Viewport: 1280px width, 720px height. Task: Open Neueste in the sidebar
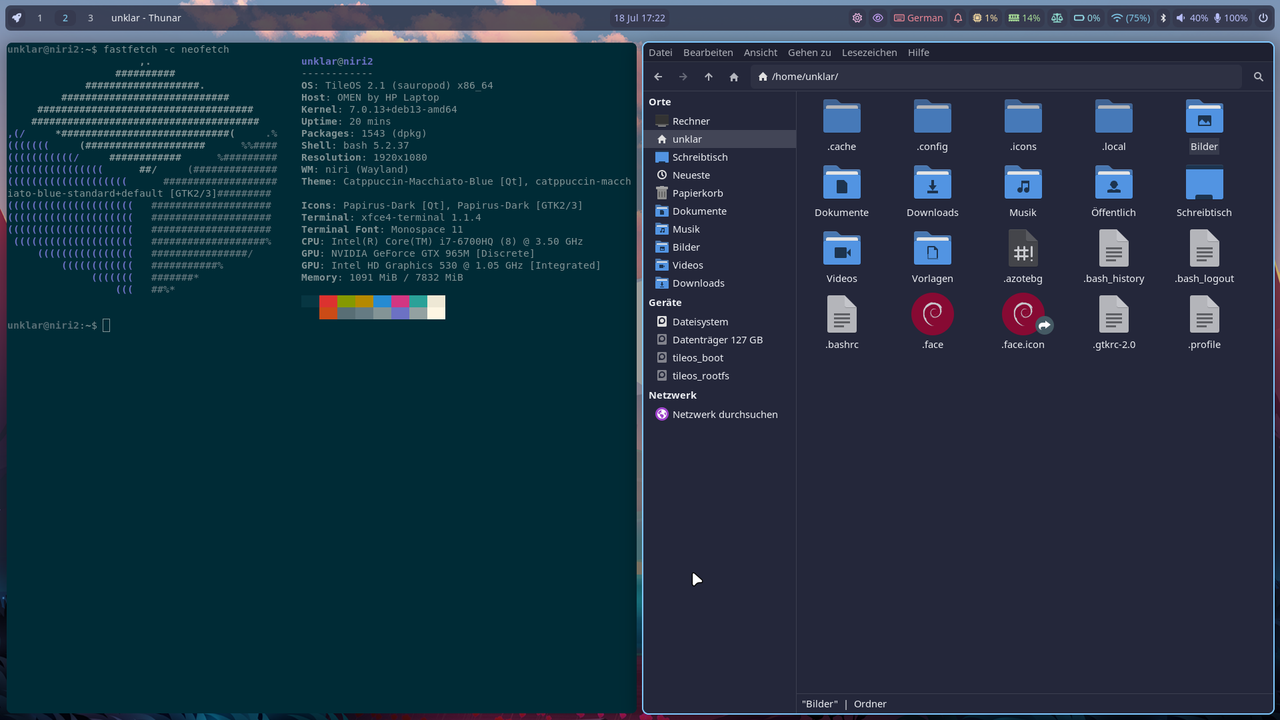click(720, 175)
